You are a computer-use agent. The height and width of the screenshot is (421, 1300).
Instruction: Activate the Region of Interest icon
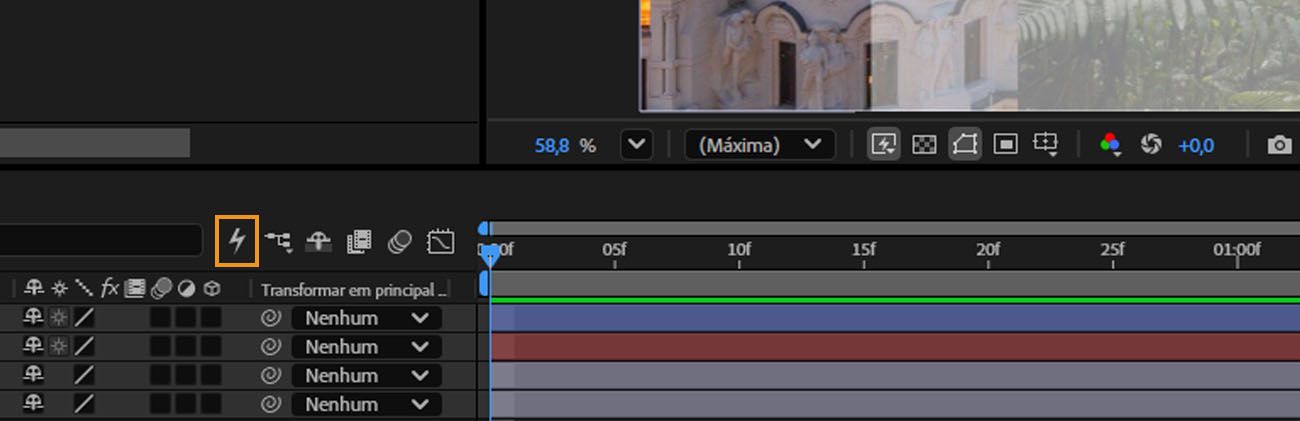[x=1005, y=145]
